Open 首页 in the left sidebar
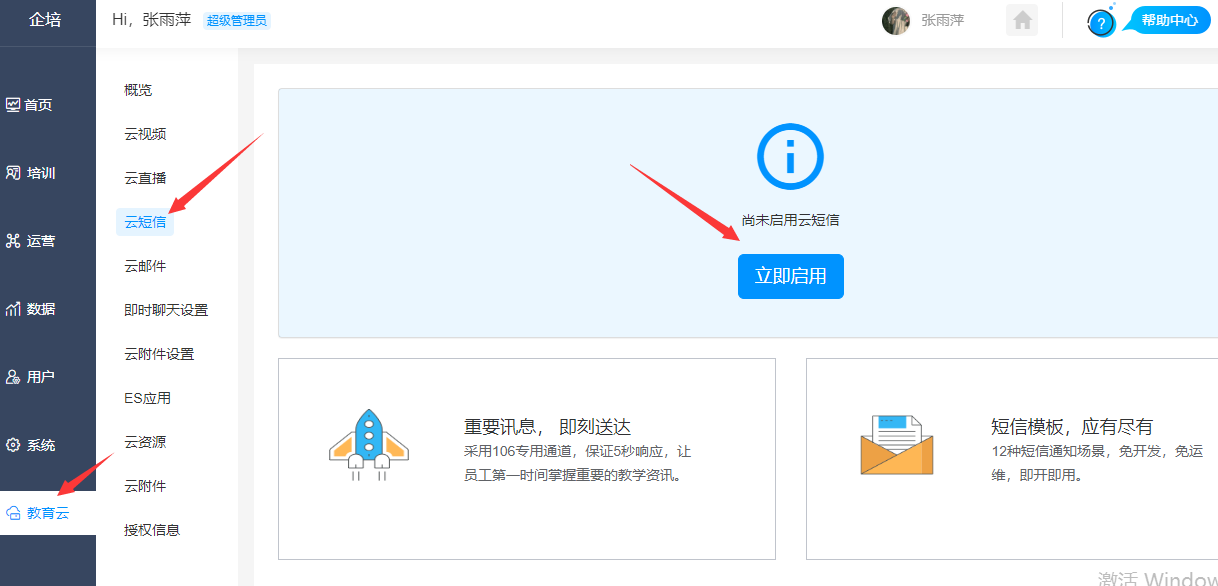This screenshot has height=586, width=1218. tap(30, 105)
